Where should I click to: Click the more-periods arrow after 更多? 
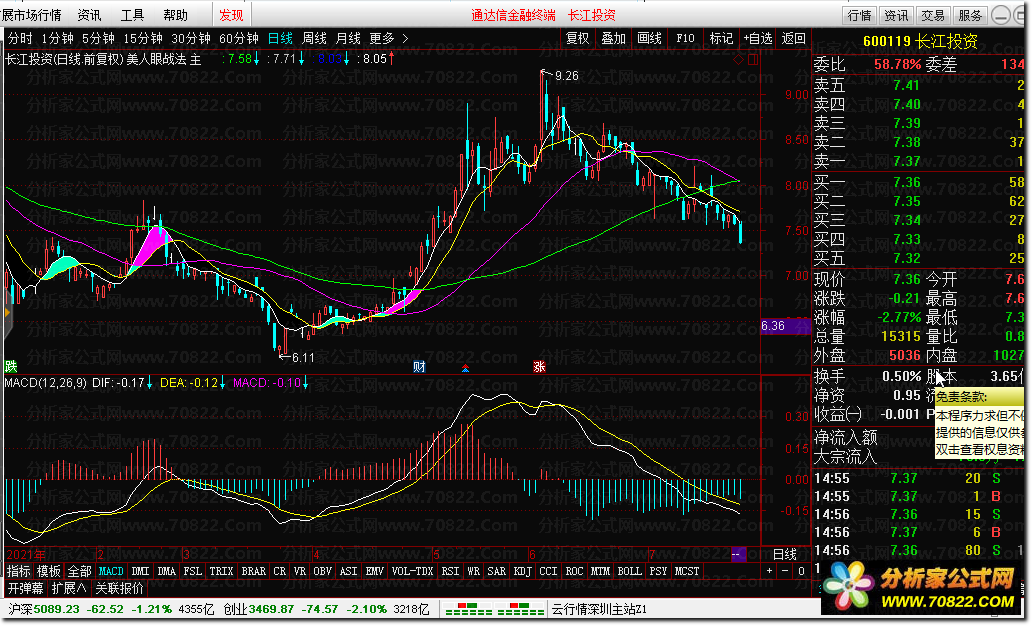click(x=405, y=39)
